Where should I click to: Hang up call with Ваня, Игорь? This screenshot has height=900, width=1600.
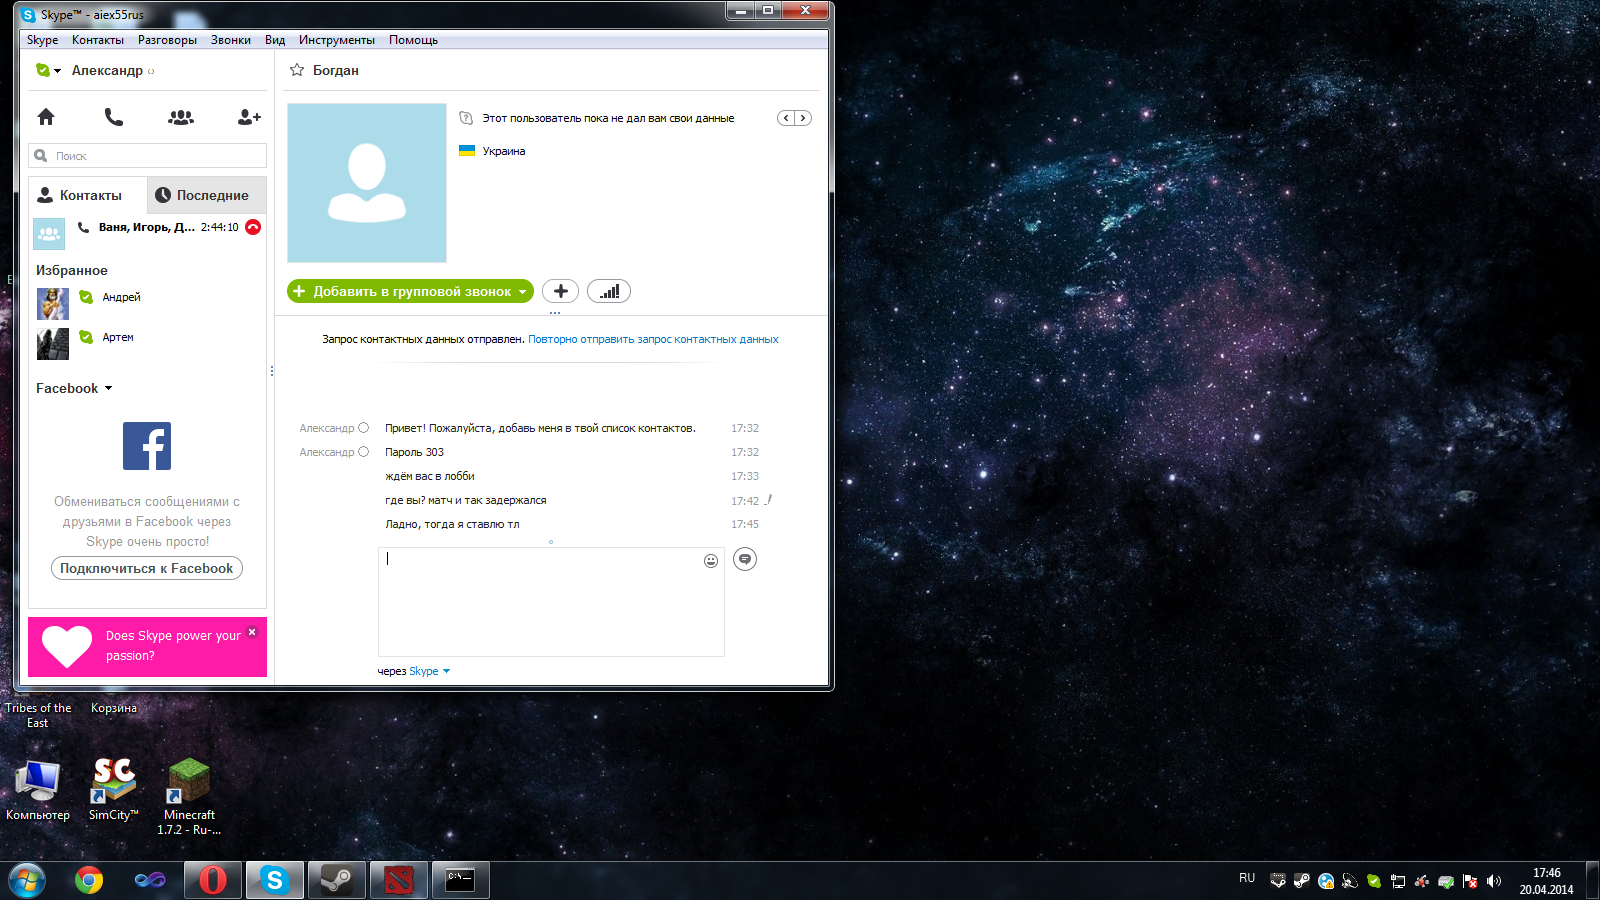pos(253,227)
